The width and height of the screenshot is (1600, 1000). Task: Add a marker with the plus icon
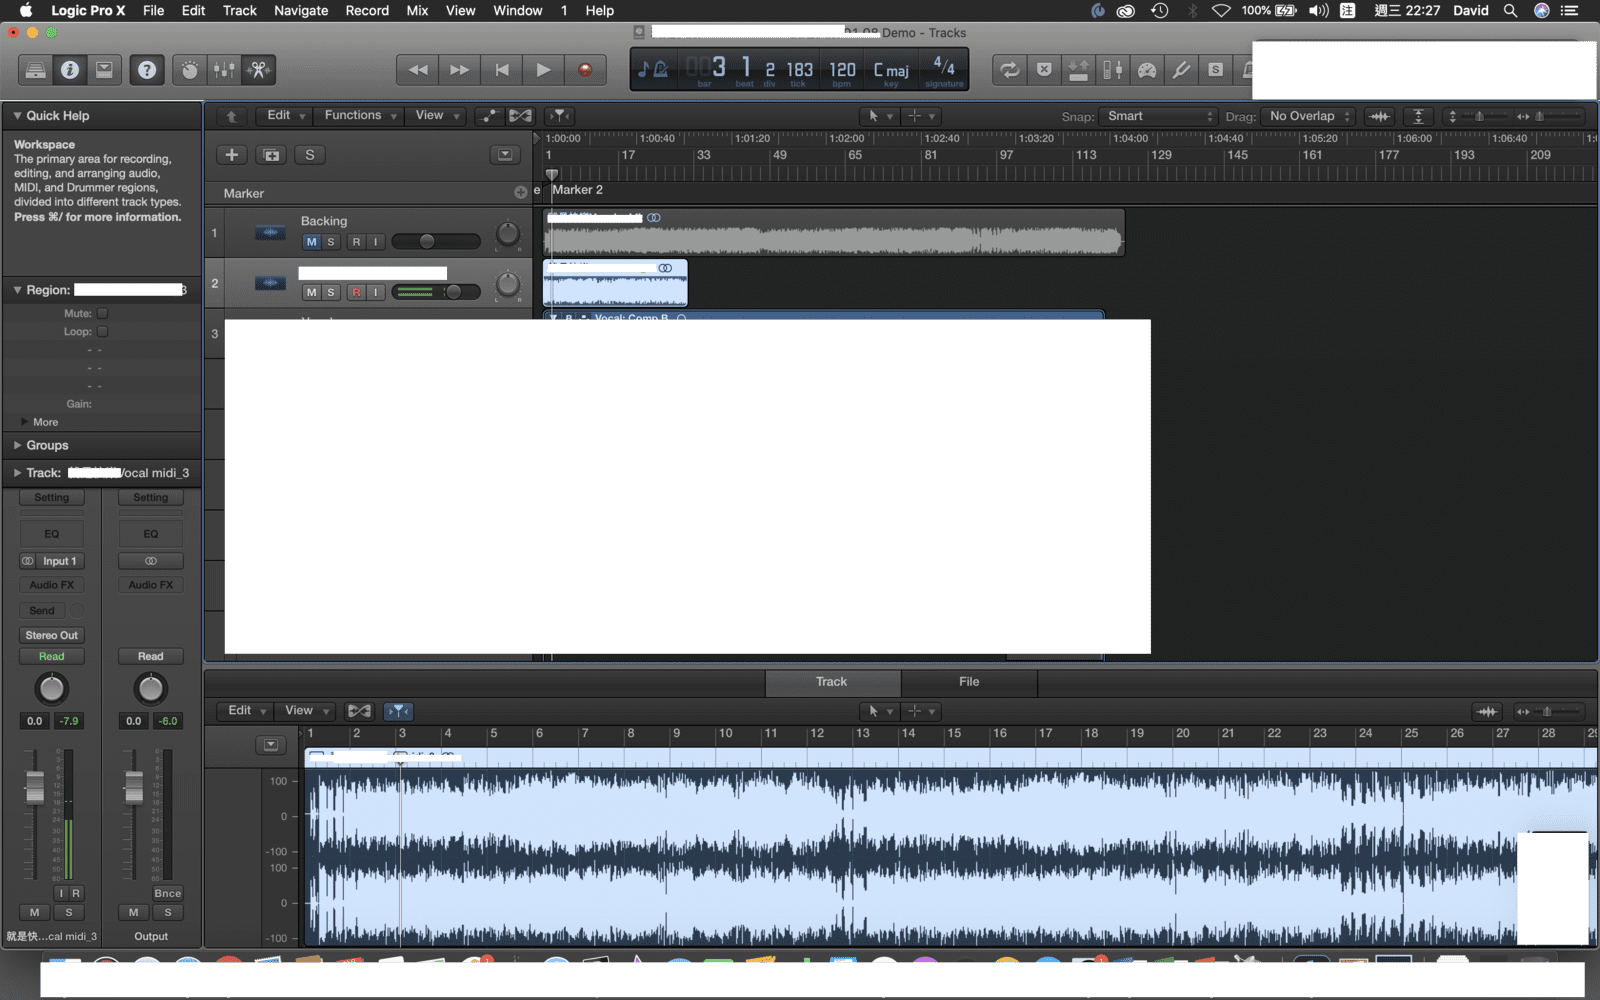point(520,192)
